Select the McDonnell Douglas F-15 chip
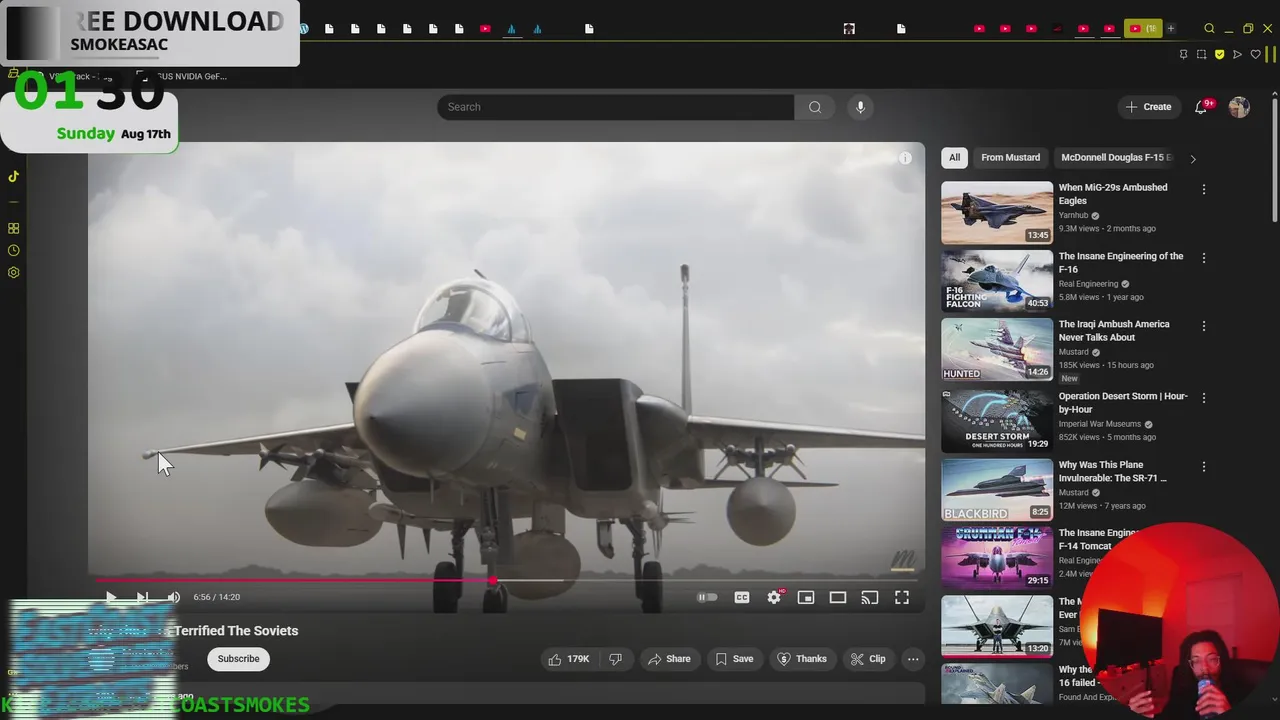Screen dimensions: 1280x720 point(1116,157)
